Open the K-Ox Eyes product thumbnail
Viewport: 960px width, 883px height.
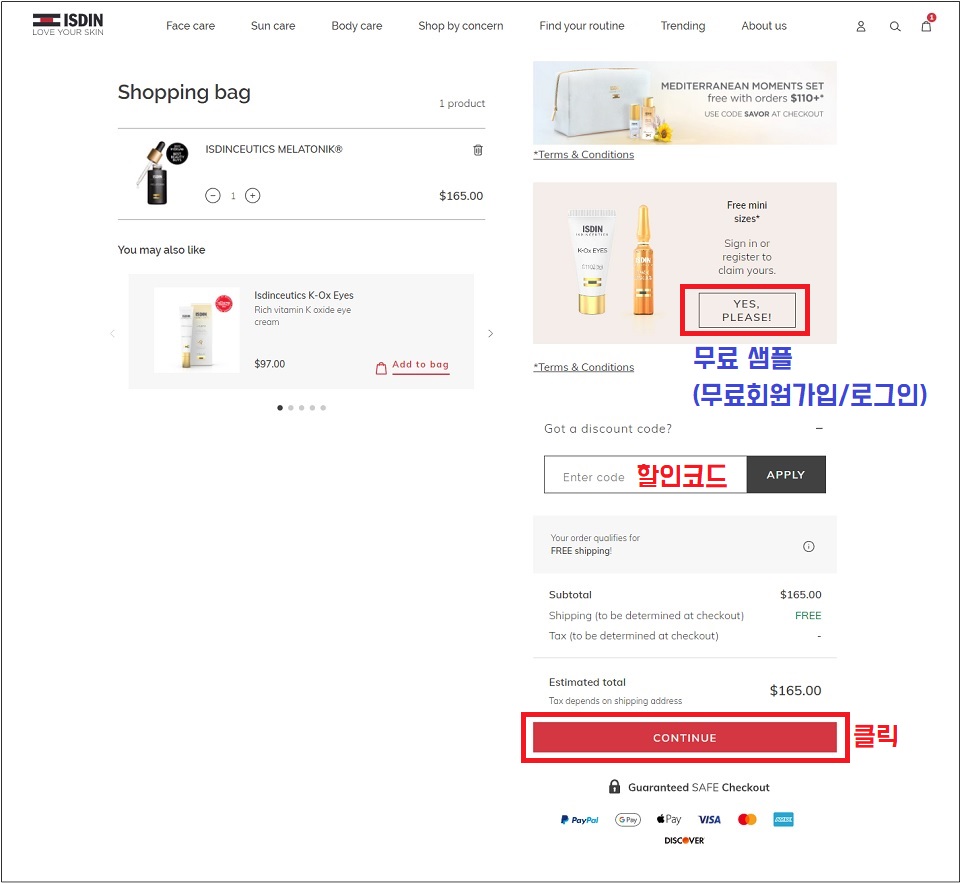click(197, 330)
